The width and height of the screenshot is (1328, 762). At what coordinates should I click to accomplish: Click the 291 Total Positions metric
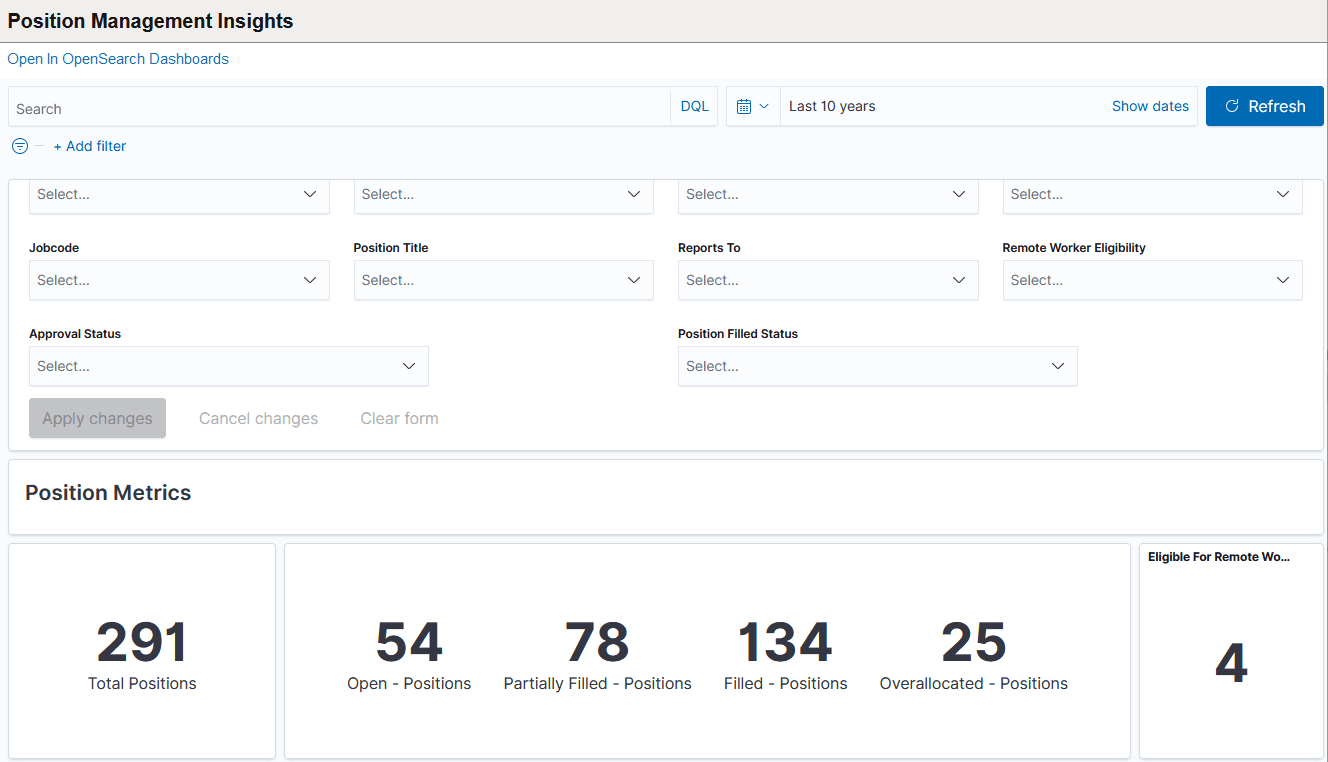tap(141, 650)
